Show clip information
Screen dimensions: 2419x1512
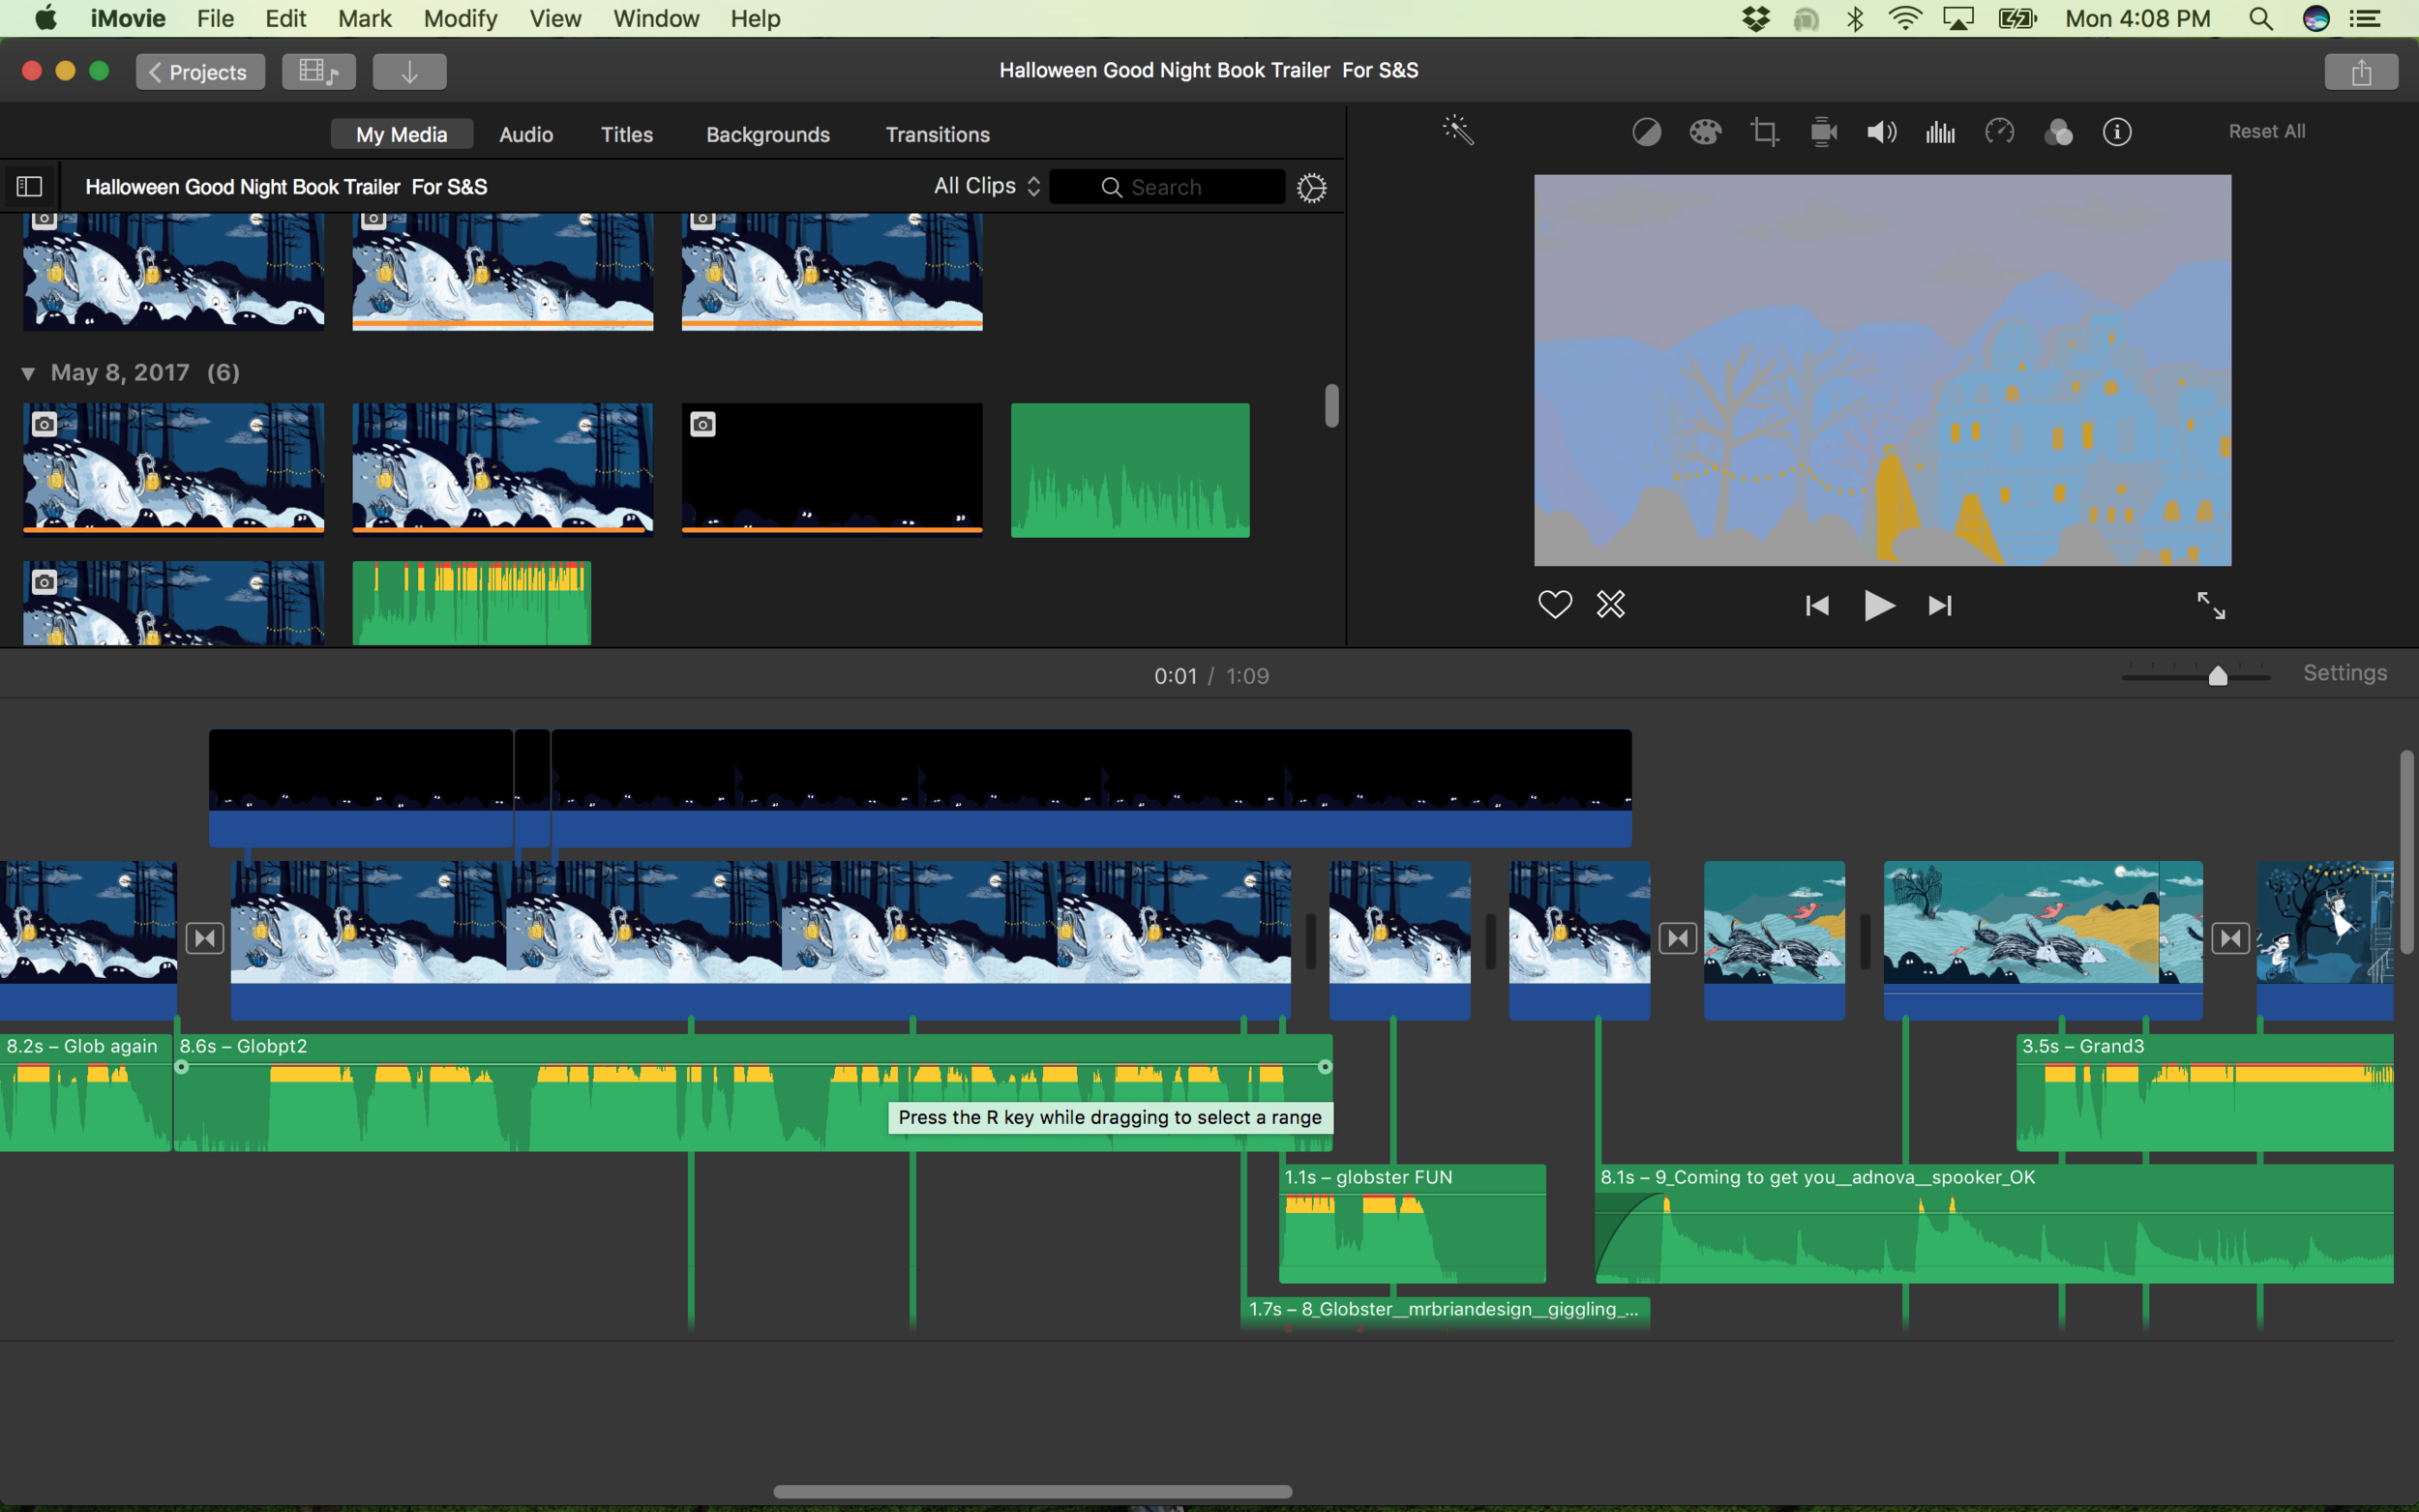click(2117, 132)
